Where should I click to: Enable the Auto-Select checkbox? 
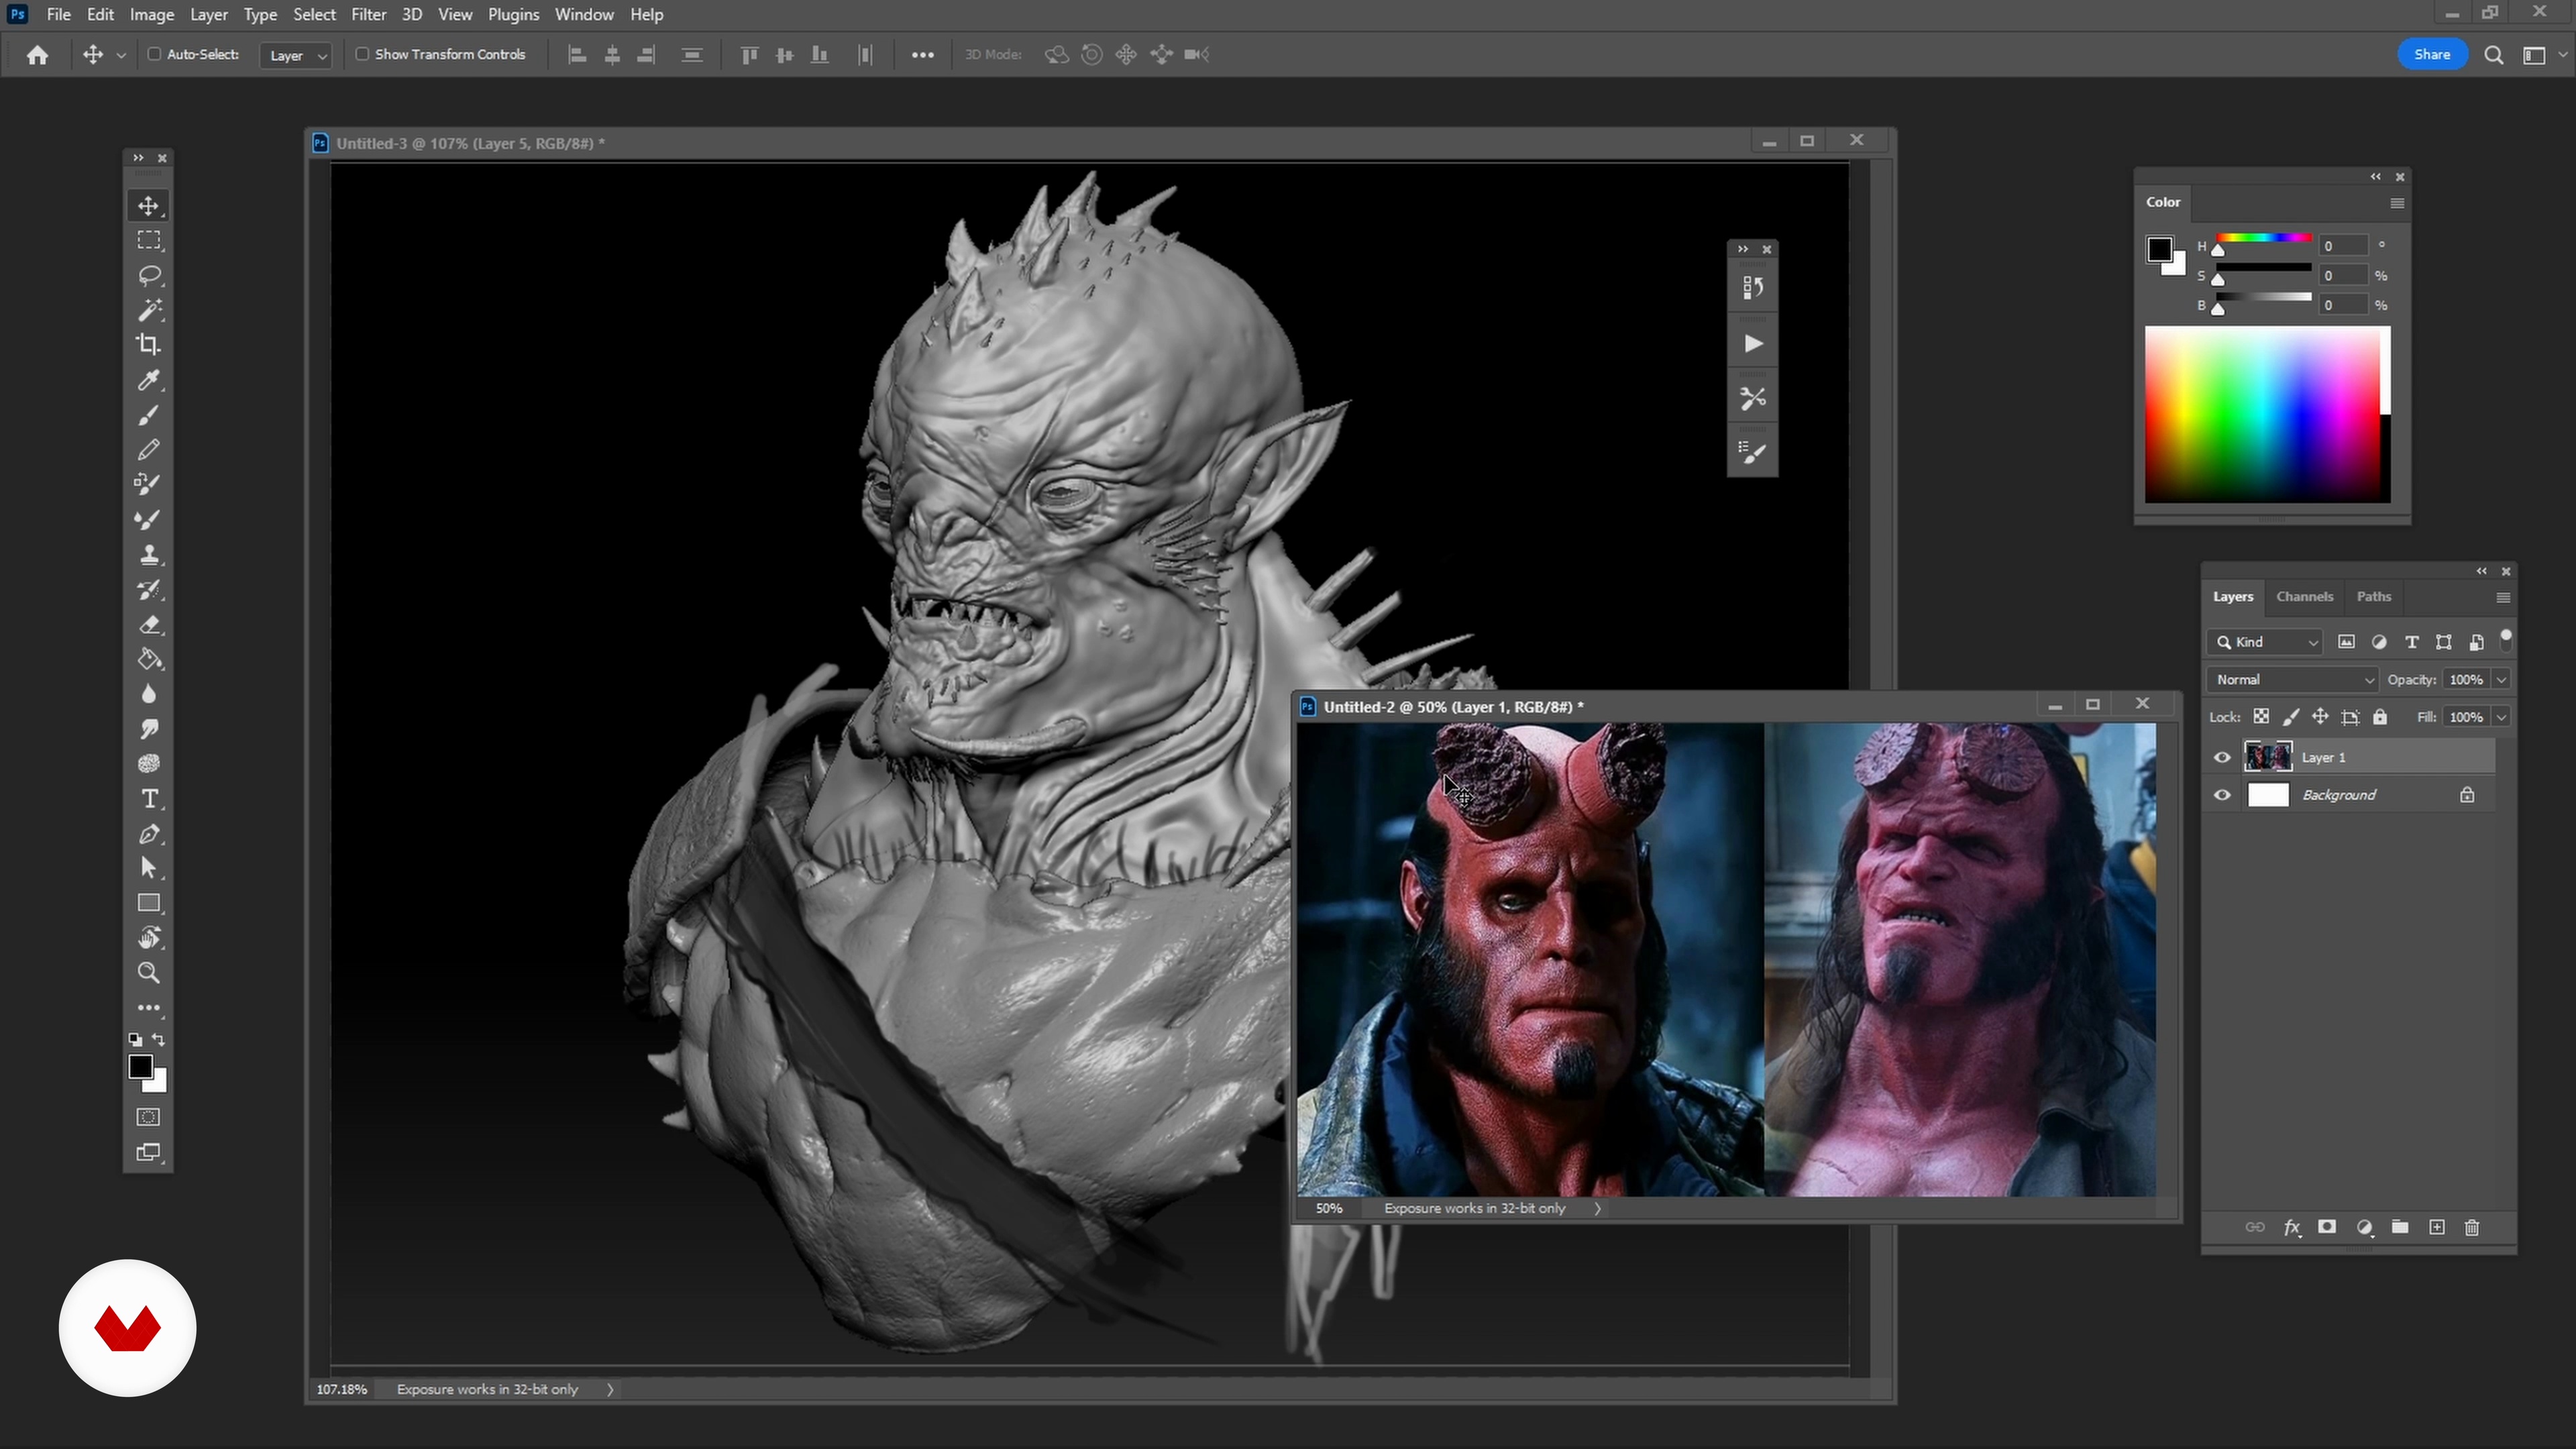pos(155,54)
